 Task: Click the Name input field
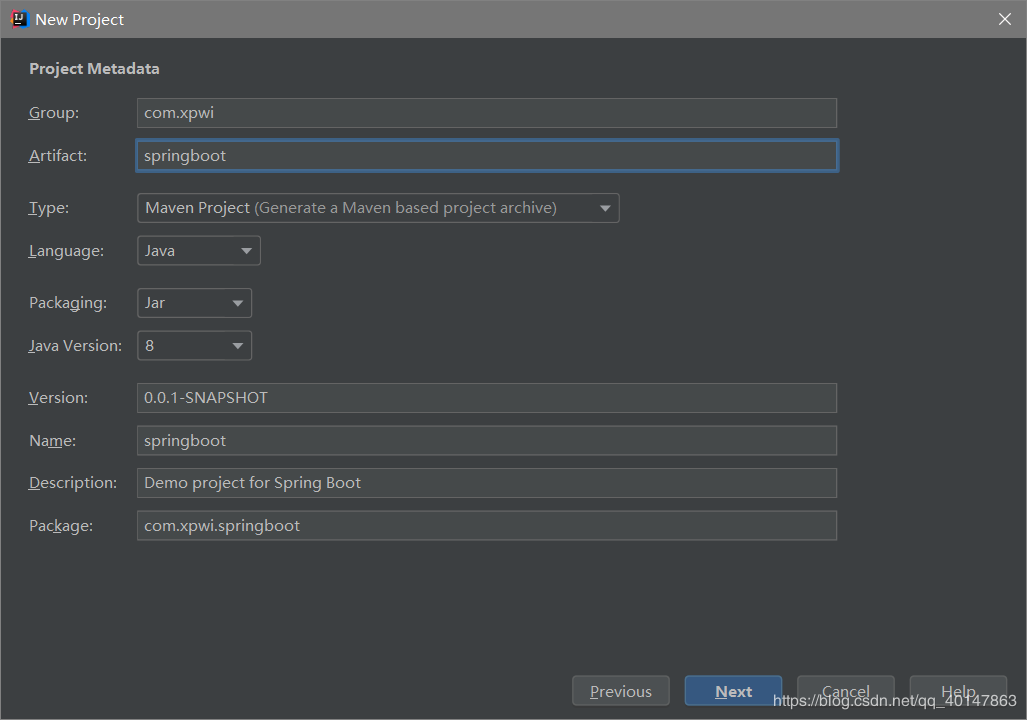coord(486,441)
